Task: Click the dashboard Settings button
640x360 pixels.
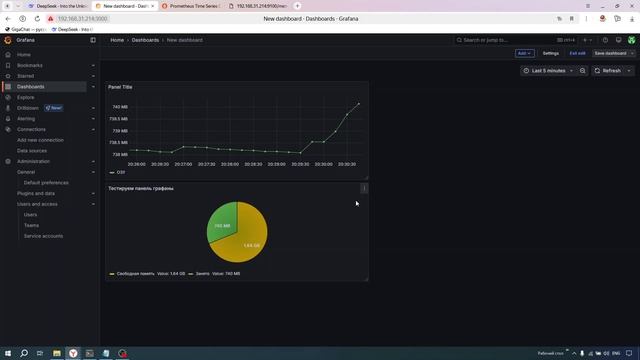Action: [x=551, y=53]
